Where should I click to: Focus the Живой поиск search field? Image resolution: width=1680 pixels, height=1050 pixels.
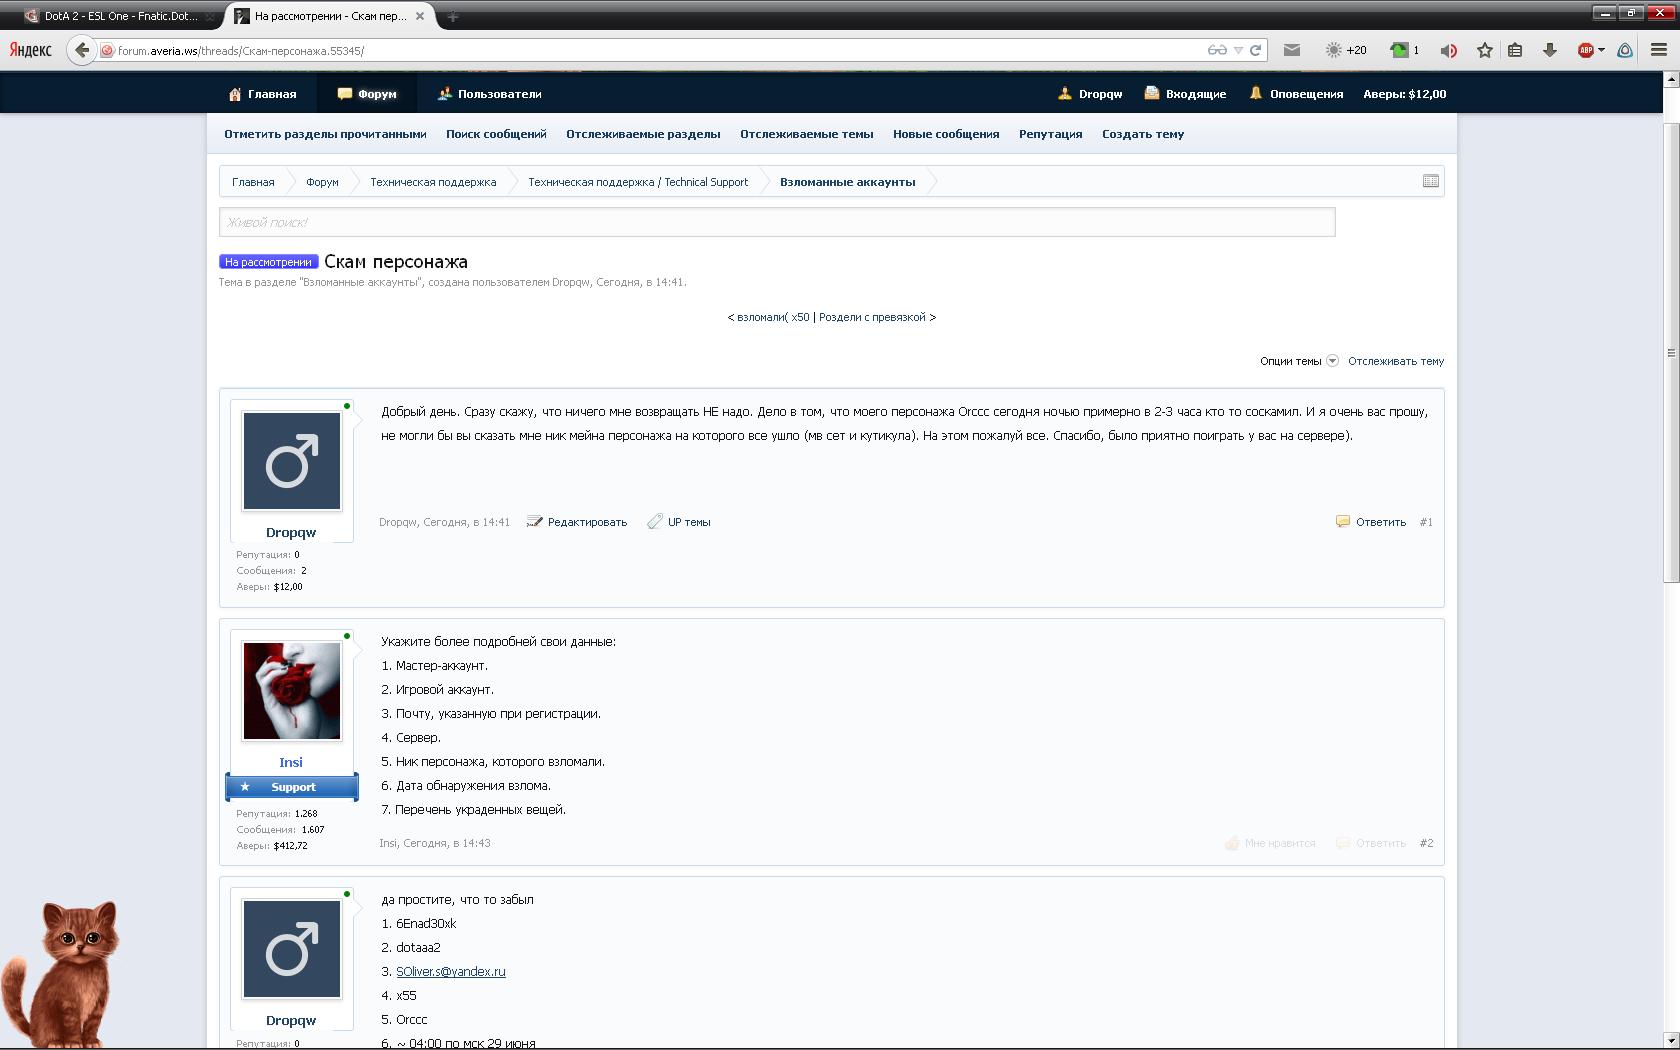point(777,222)
